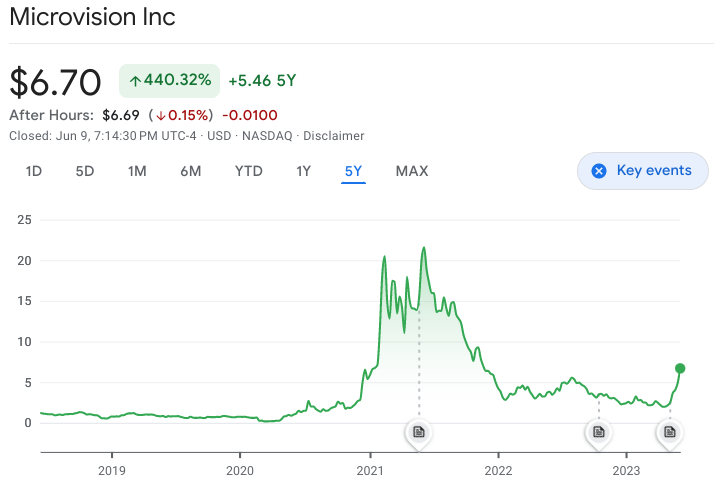Click the green endpoint dot on chart
This screenshot has height=478, width=714.
tap(680, 368)
